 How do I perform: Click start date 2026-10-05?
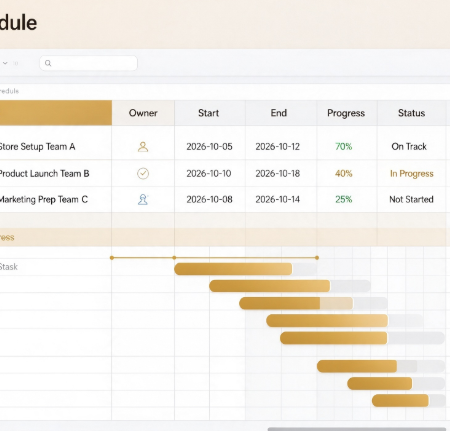point(209,147)
